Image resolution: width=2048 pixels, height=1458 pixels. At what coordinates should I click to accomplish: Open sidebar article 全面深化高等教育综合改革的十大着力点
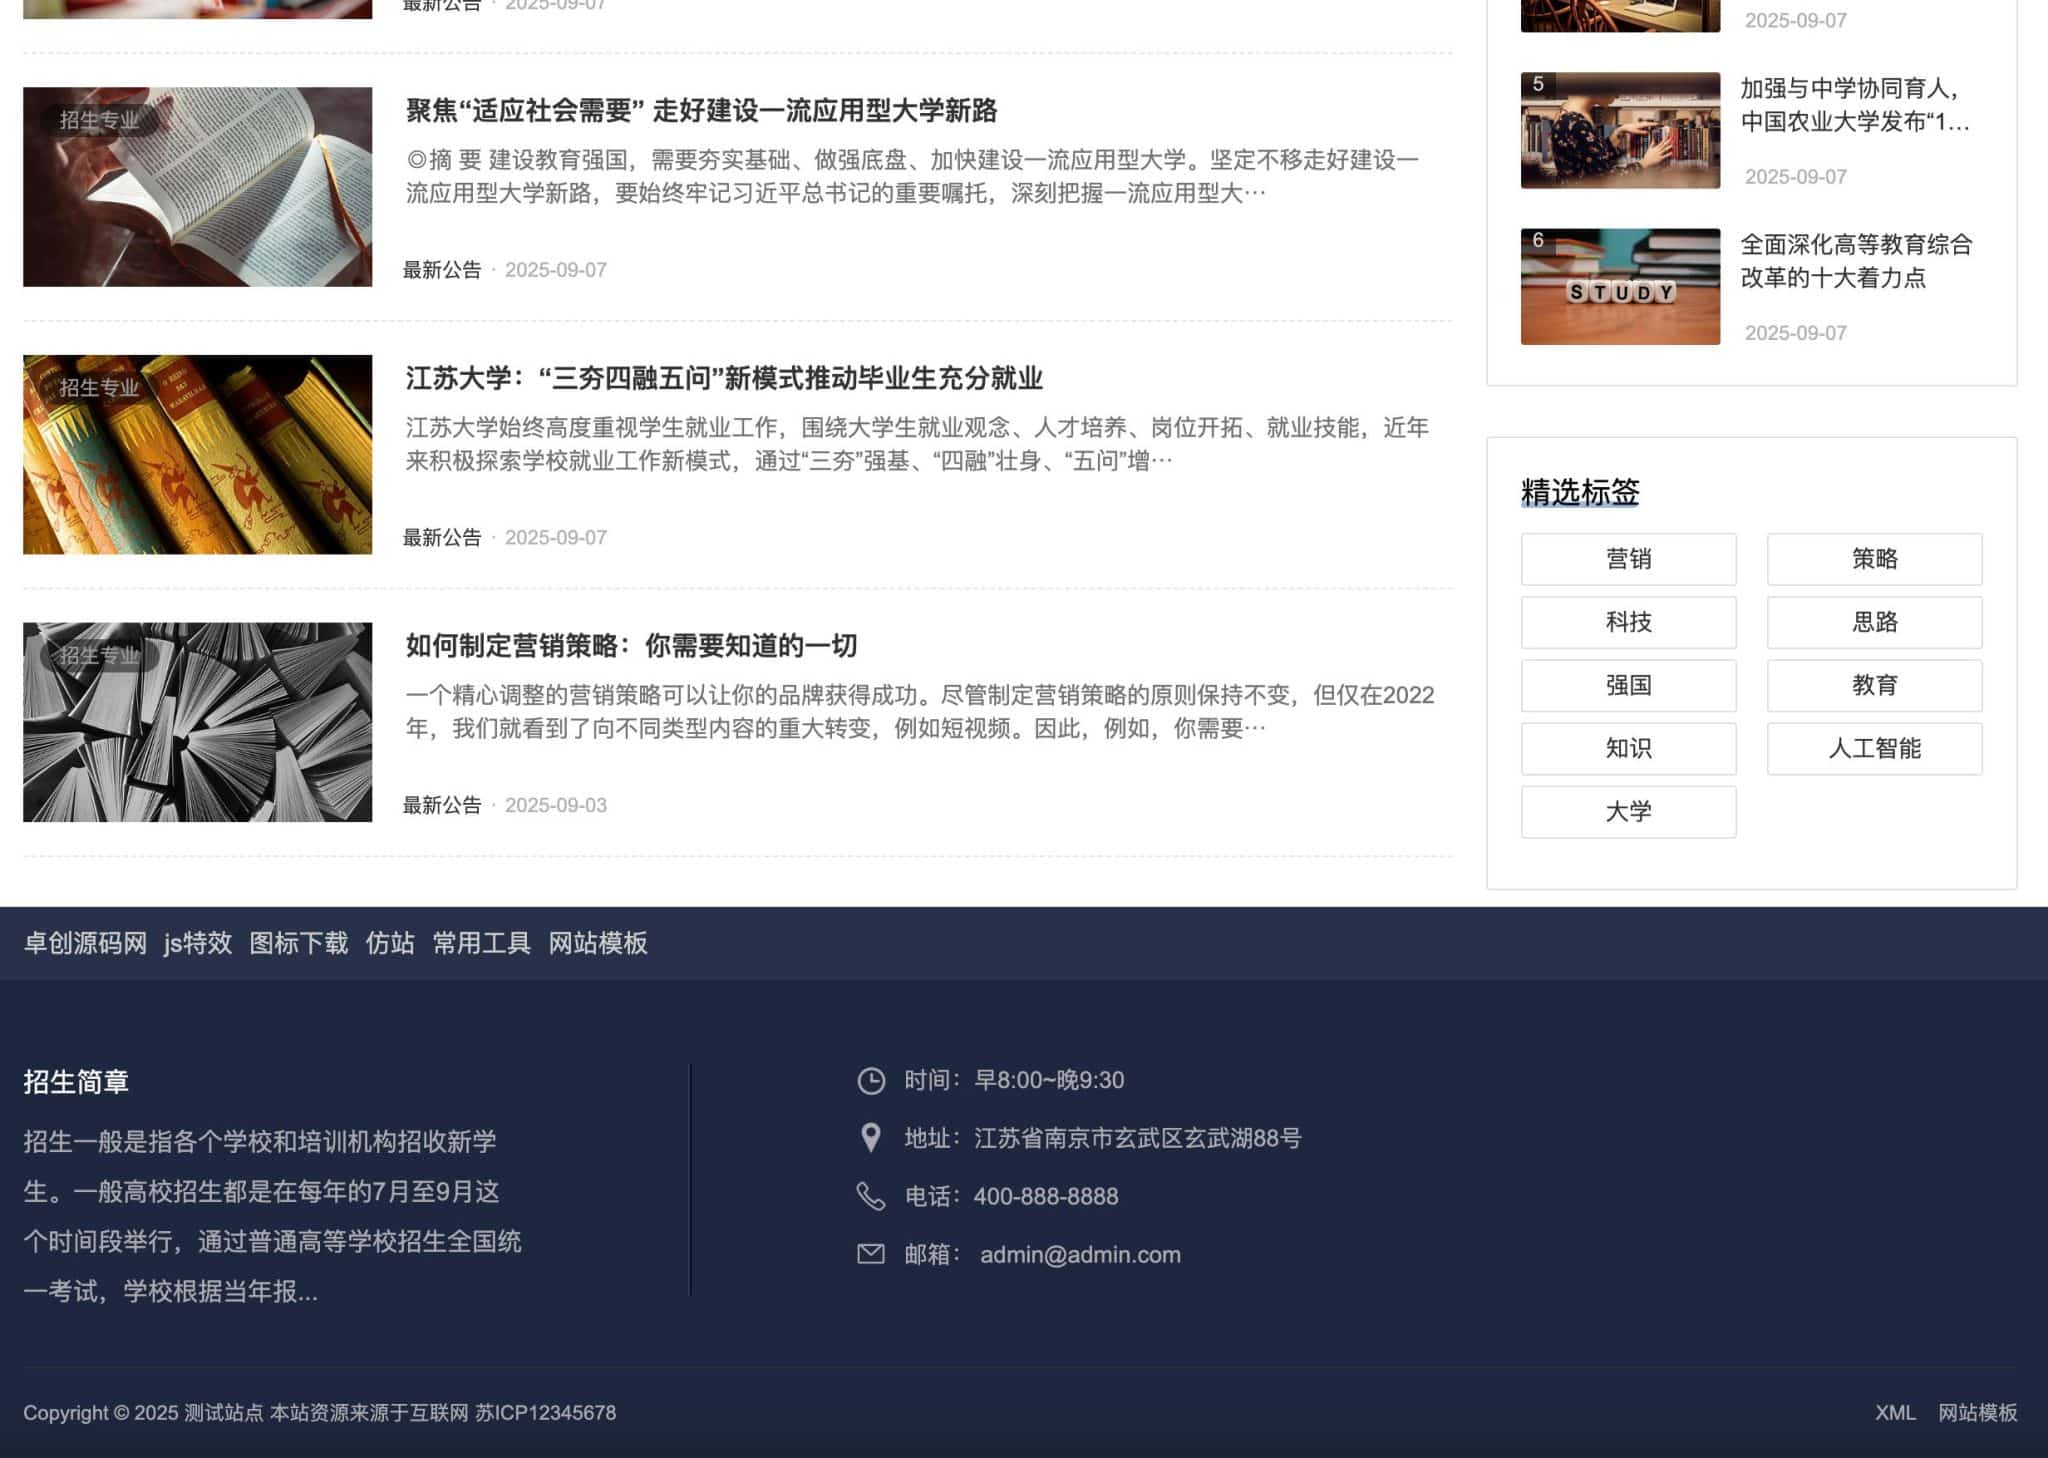1856,261
